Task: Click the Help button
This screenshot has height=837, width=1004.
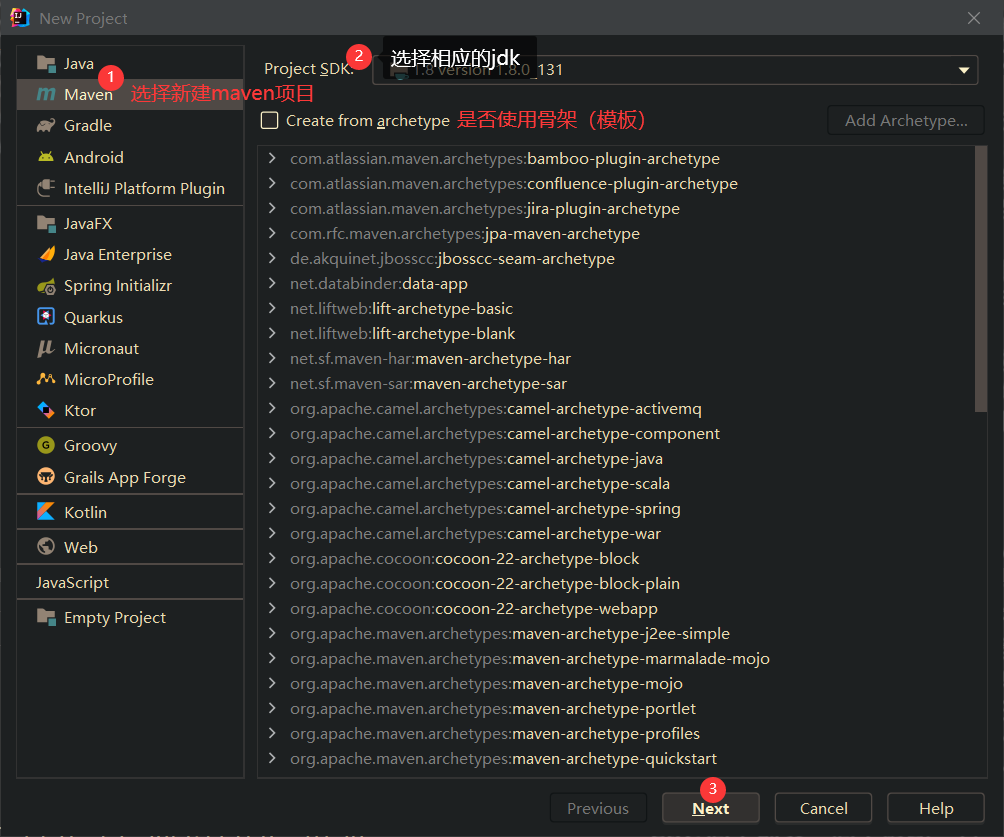Action: point(936,808)
